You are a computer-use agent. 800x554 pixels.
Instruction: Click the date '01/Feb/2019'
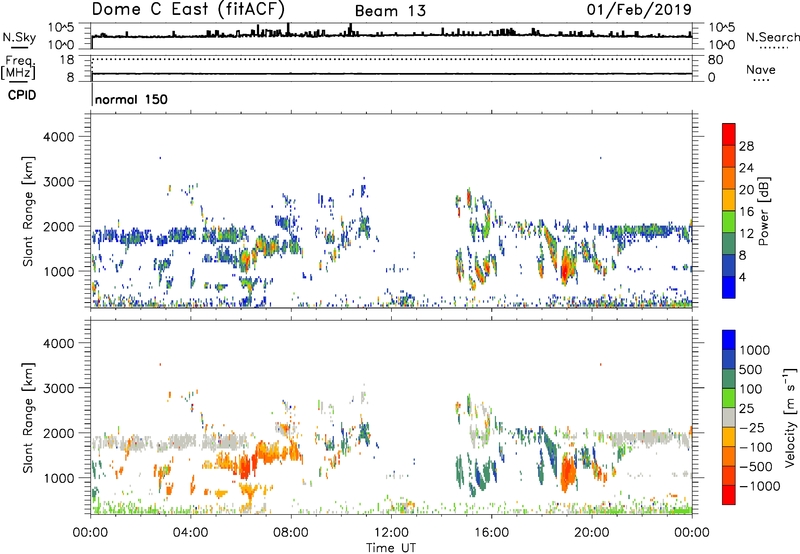(x=639, y=10)
